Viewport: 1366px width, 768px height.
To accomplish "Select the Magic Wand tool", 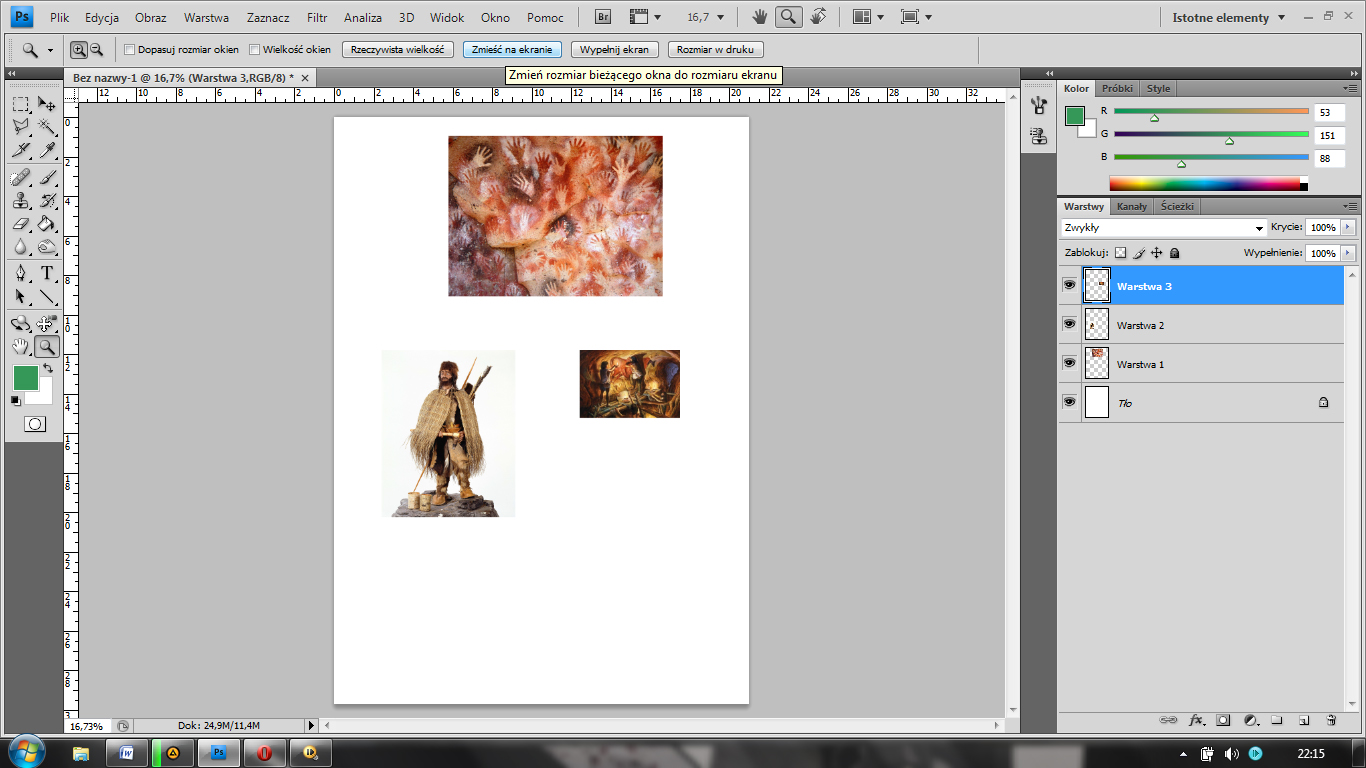I will pyautogui.click(x=47, y=127).
